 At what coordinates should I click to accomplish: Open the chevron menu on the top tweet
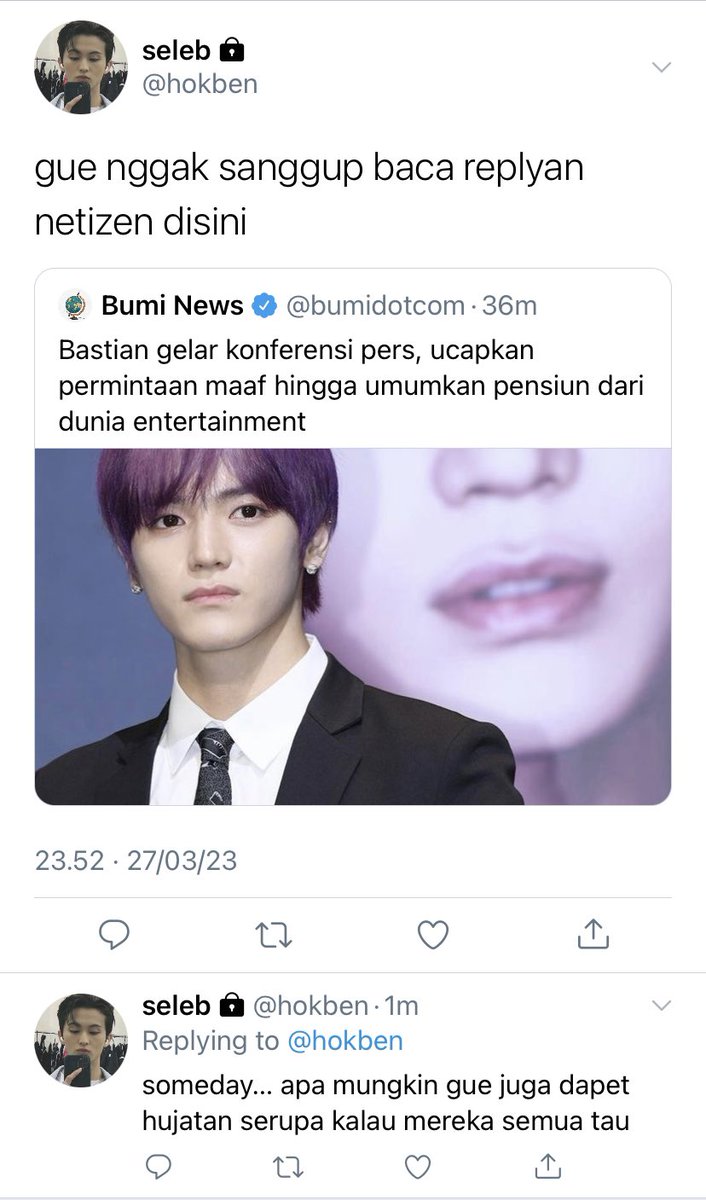(661, 67)
